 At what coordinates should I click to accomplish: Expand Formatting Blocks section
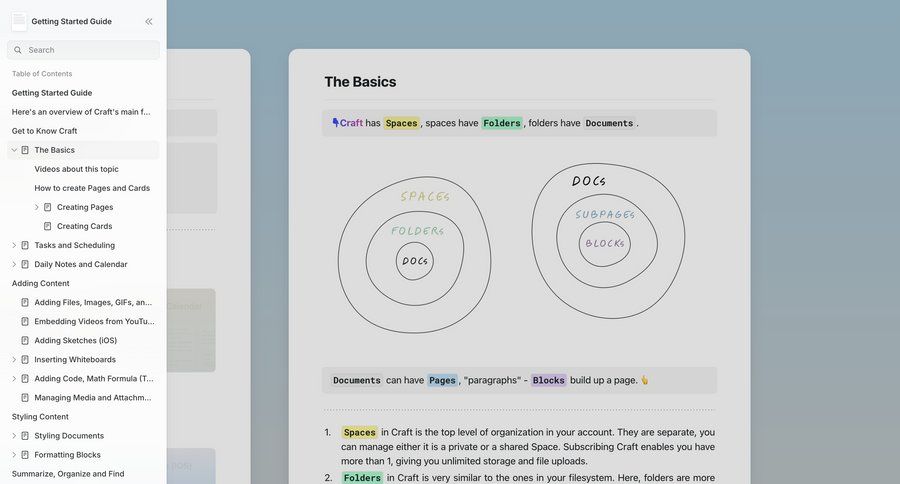pos(14,455)
